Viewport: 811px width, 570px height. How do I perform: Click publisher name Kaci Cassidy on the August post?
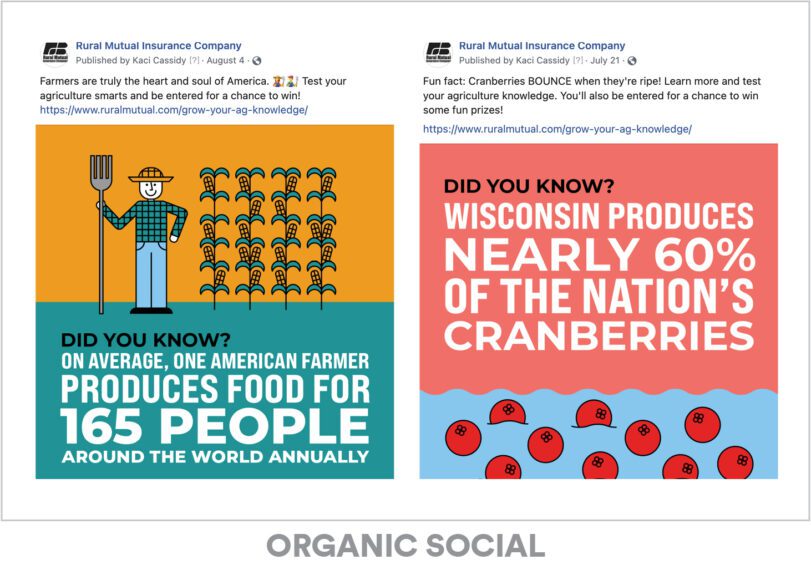pyautogui.click(x=158, y=61)
